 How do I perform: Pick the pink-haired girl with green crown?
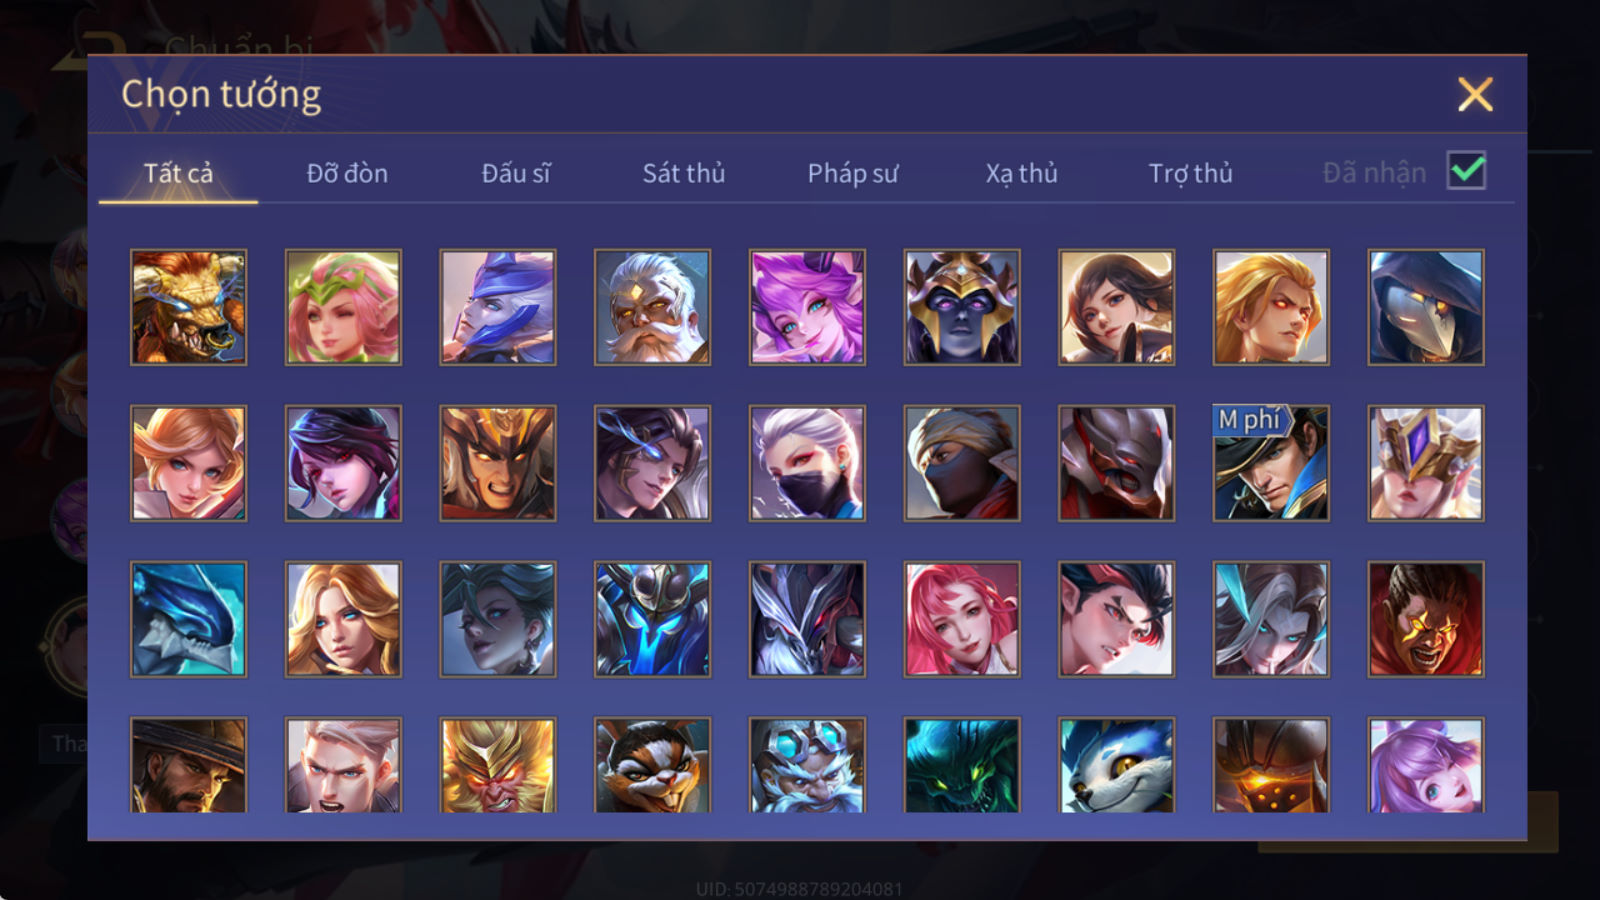343,307
